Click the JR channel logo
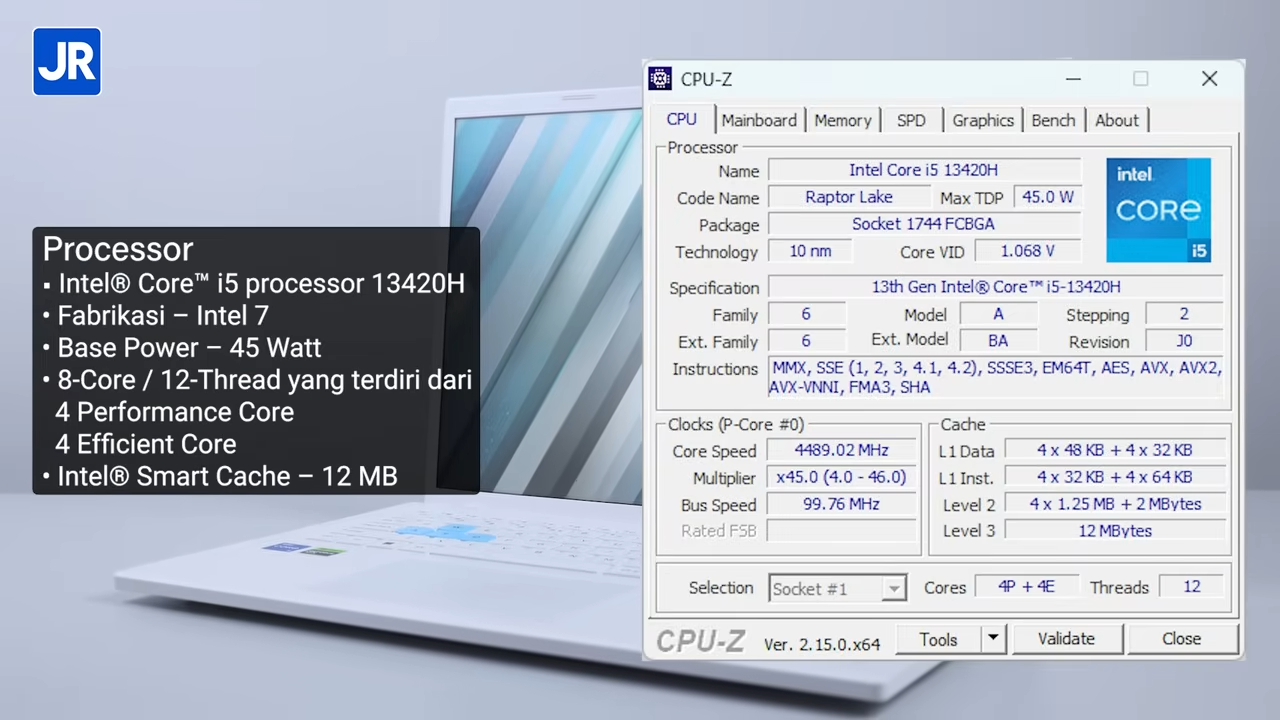 point(67,62)
